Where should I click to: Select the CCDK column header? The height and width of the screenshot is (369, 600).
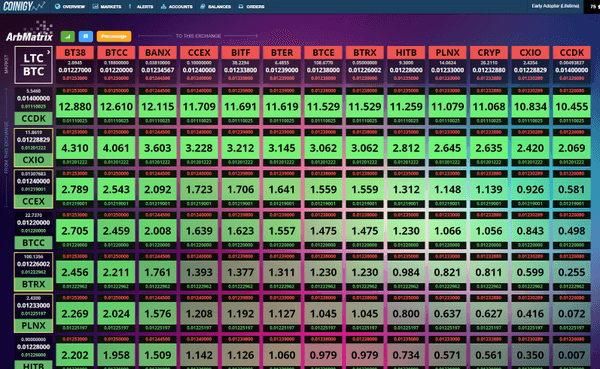click(572, 52)
